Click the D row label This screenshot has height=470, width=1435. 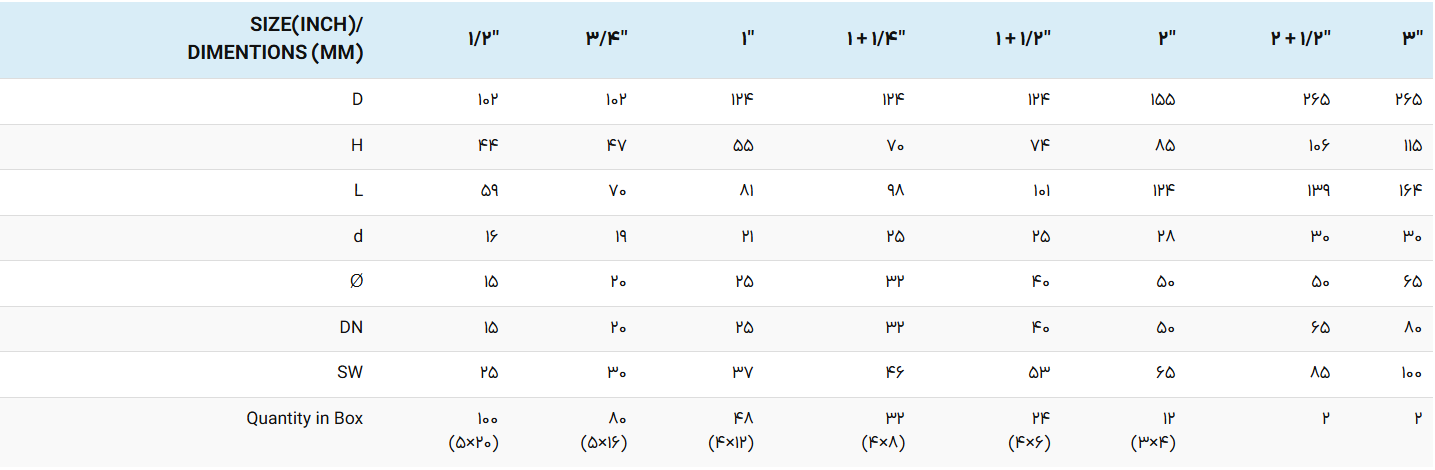point(357,100)
